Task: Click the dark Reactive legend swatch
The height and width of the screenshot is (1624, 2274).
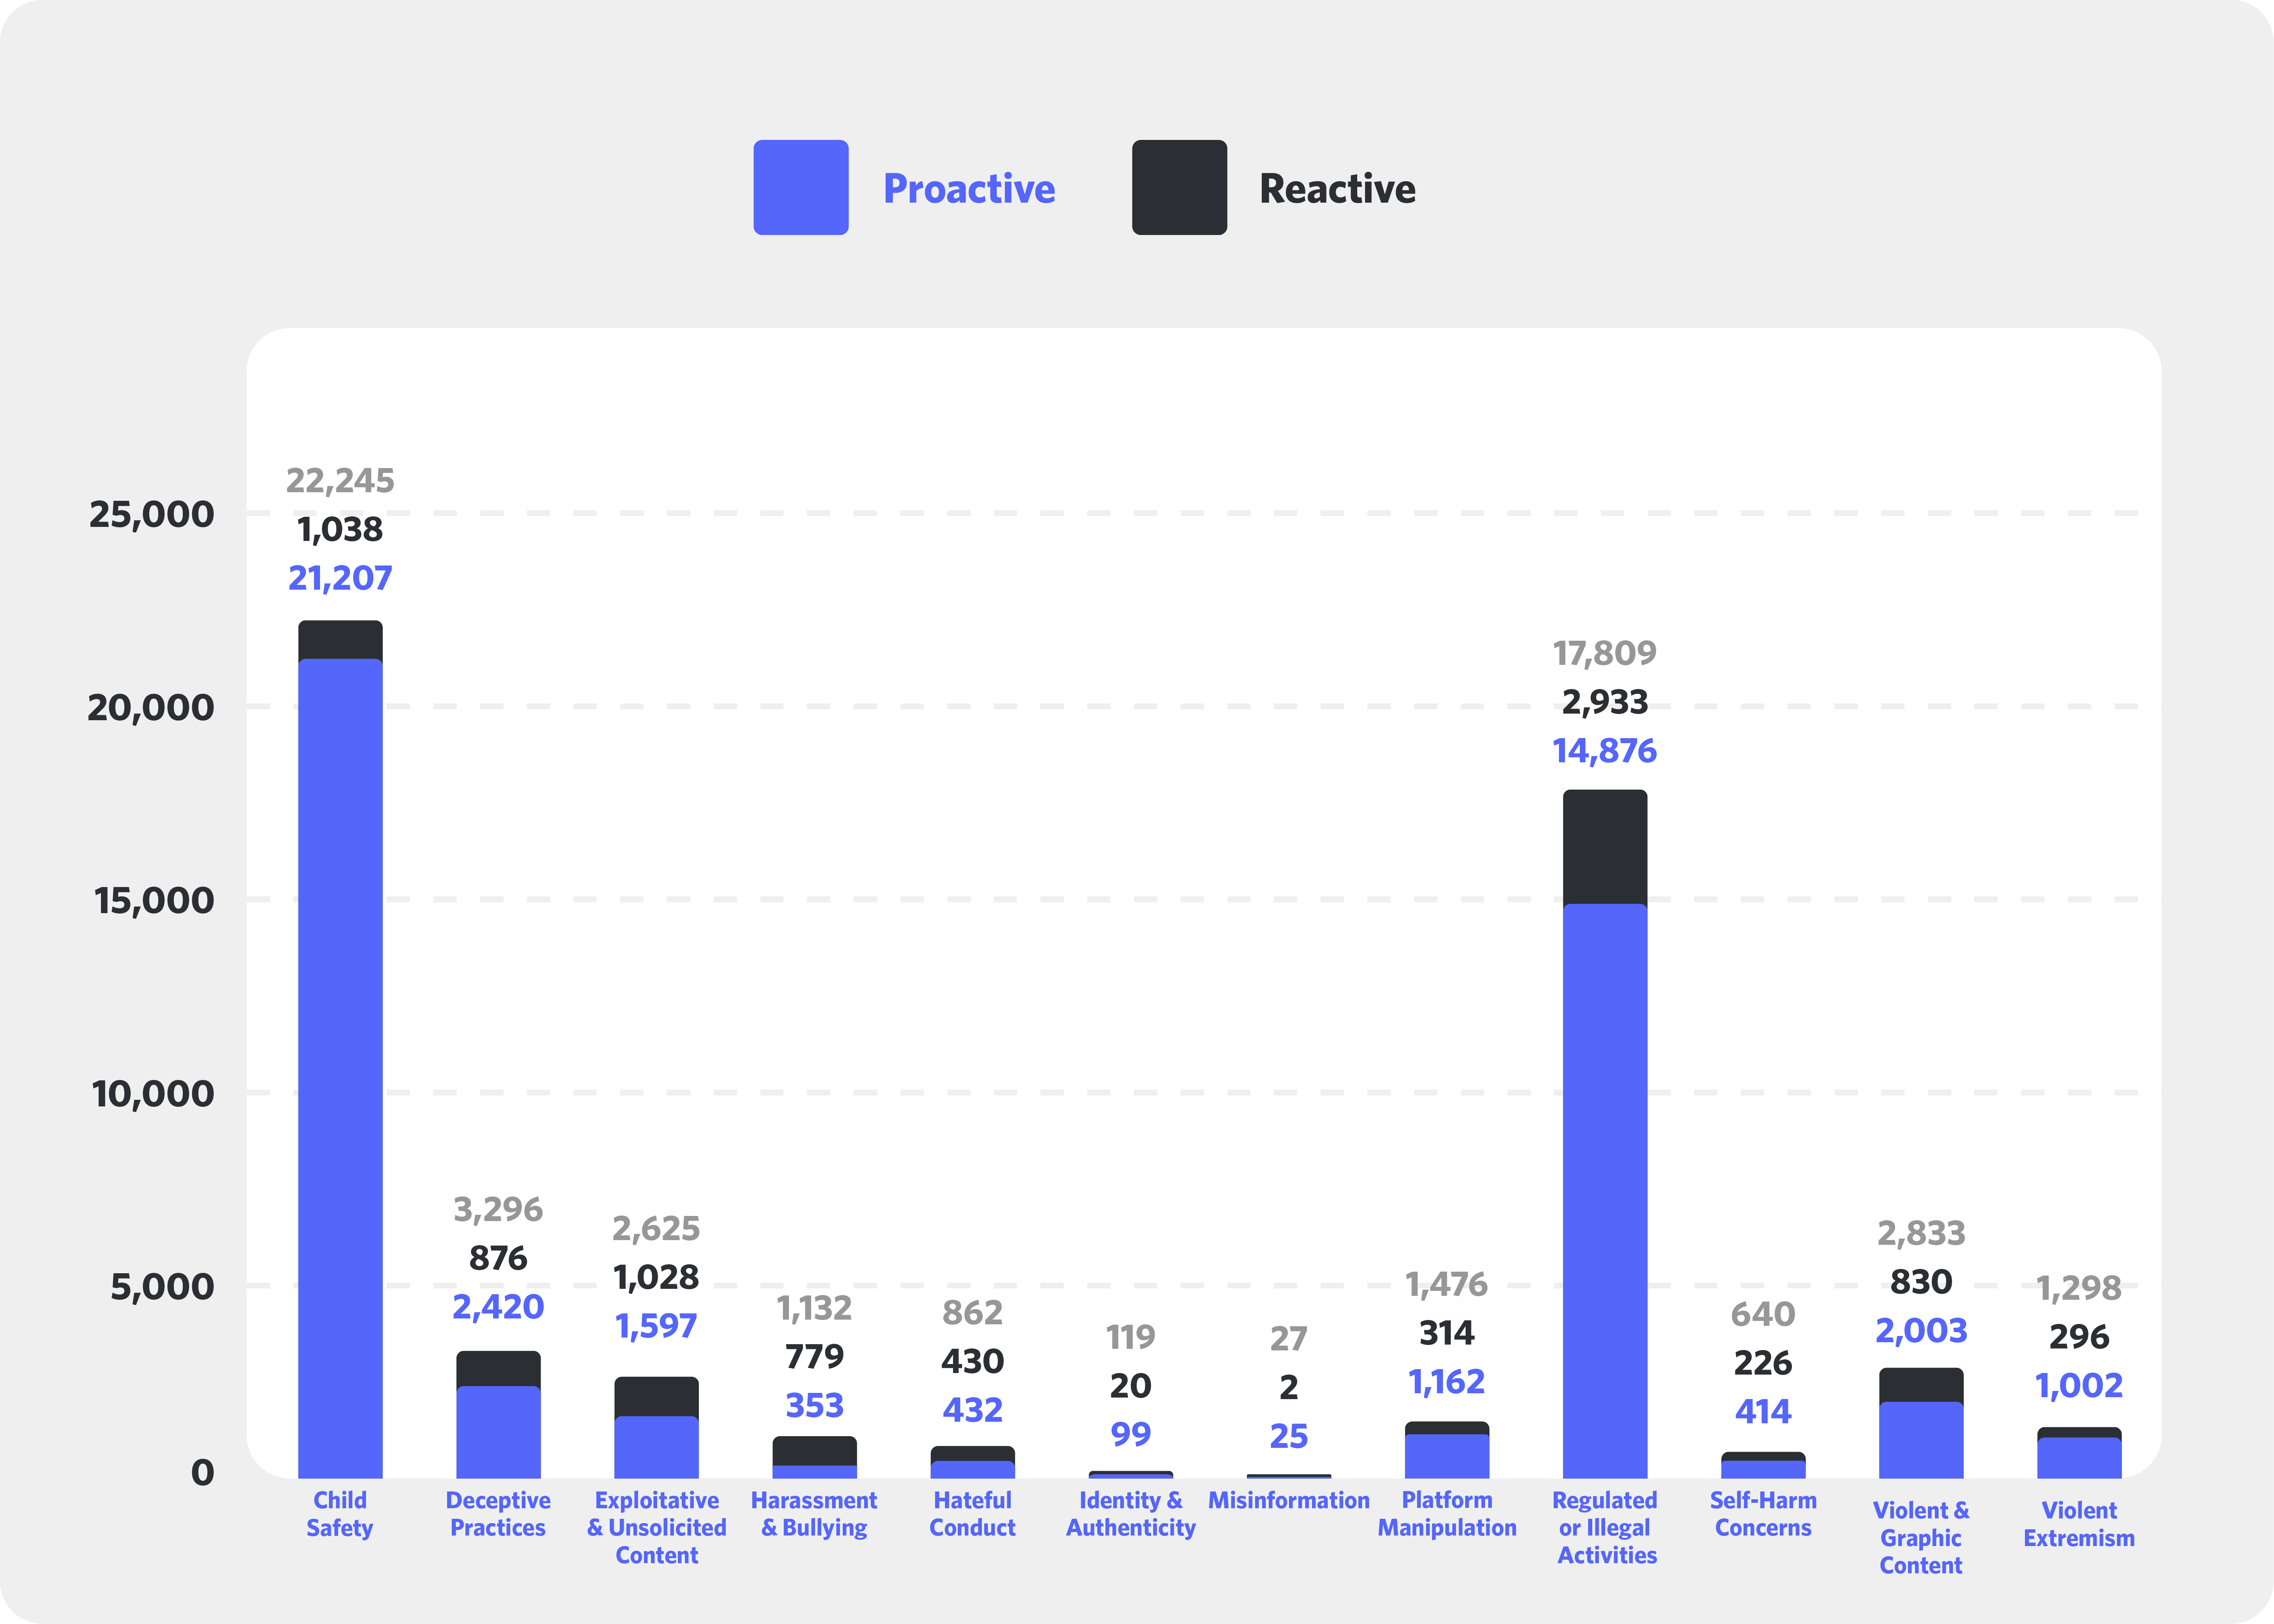Action: pos(1179,187)
